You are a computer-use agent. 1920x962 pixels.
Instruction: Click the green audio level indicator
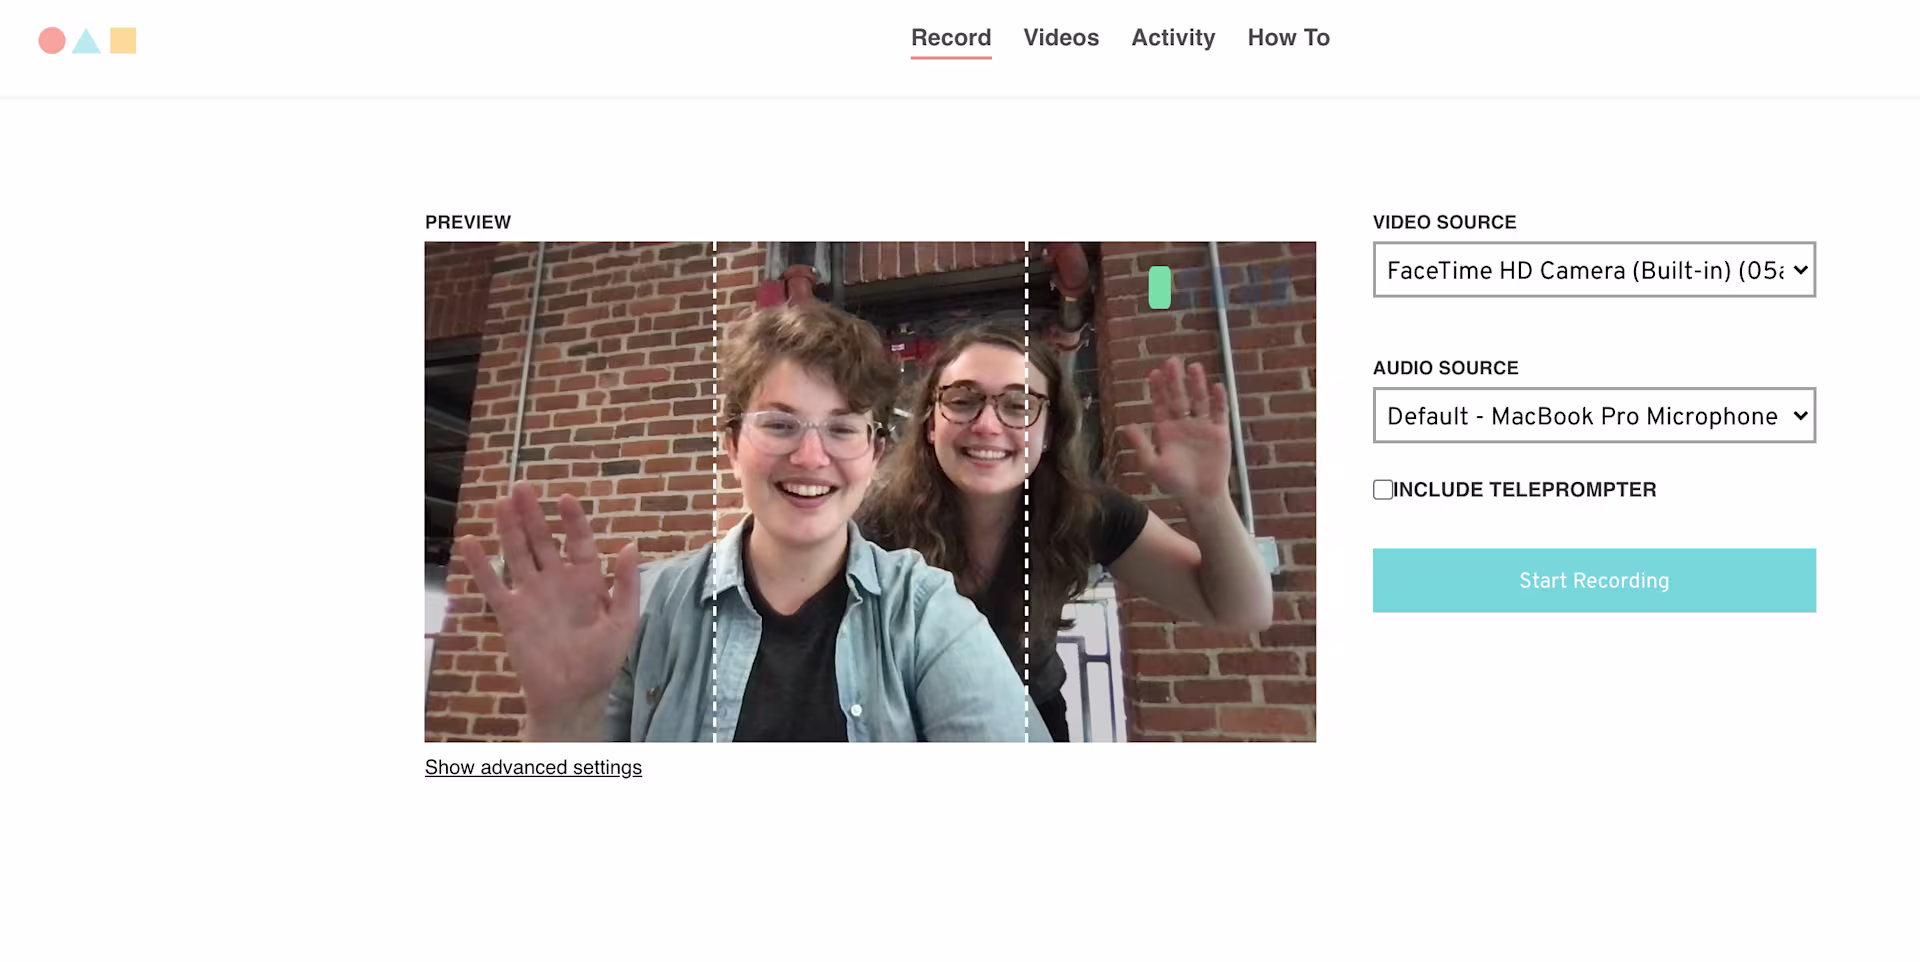pyautogui.click(x=1160, y=288)
